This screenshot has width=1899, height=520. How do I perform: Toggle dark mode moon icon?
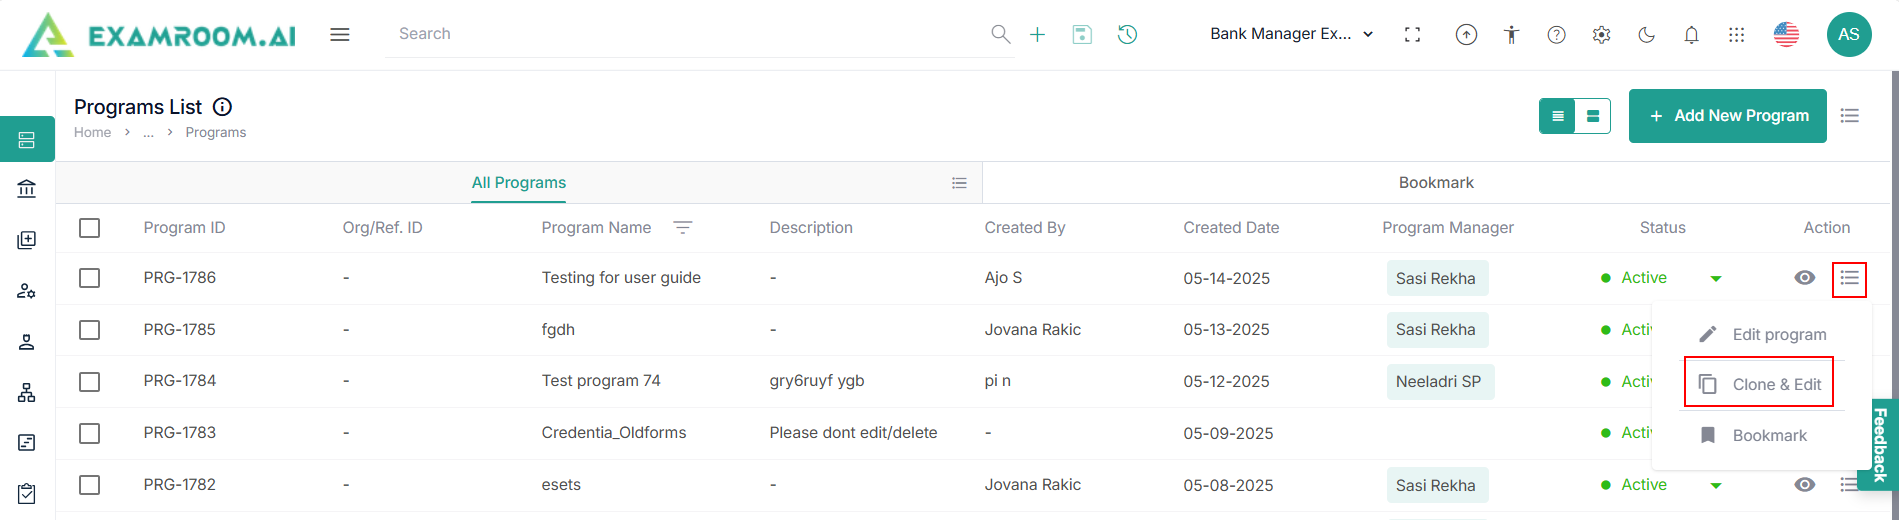tap(1646, 35)
